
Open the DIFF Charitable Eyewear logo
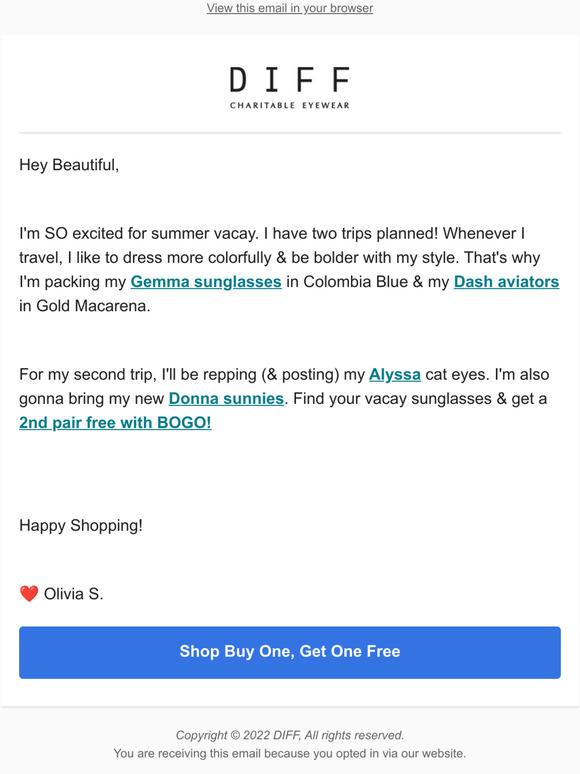point(290,87)
